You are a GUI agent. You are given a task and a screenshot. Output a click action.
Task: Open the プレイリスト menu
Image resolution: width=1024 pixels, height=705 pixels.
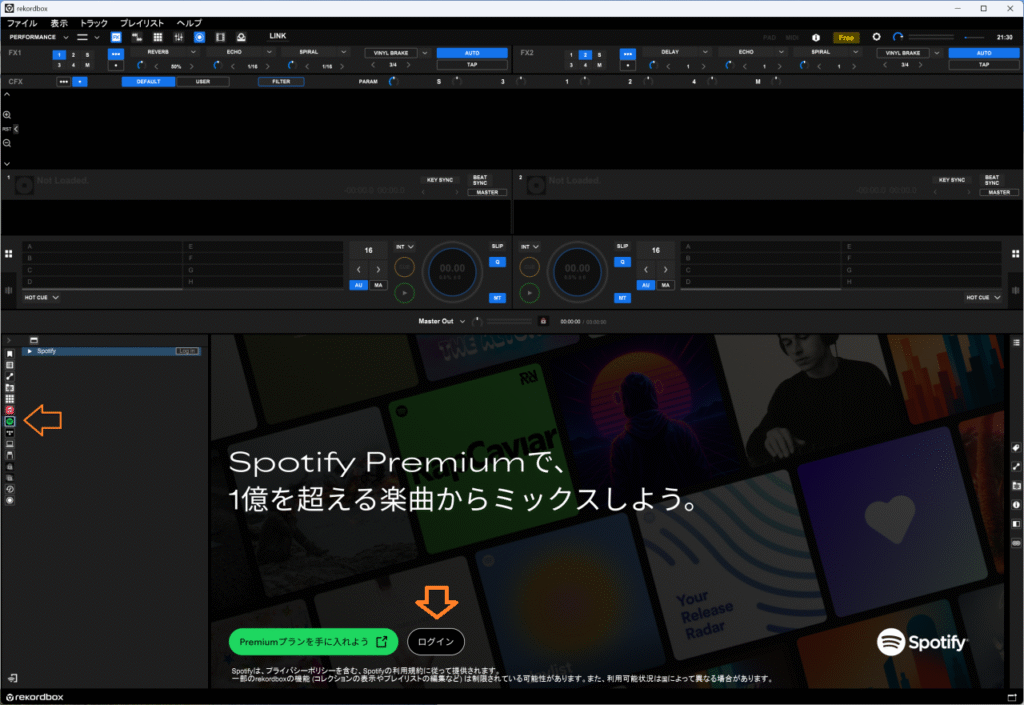pyautogui.click(x=143, y=22)
